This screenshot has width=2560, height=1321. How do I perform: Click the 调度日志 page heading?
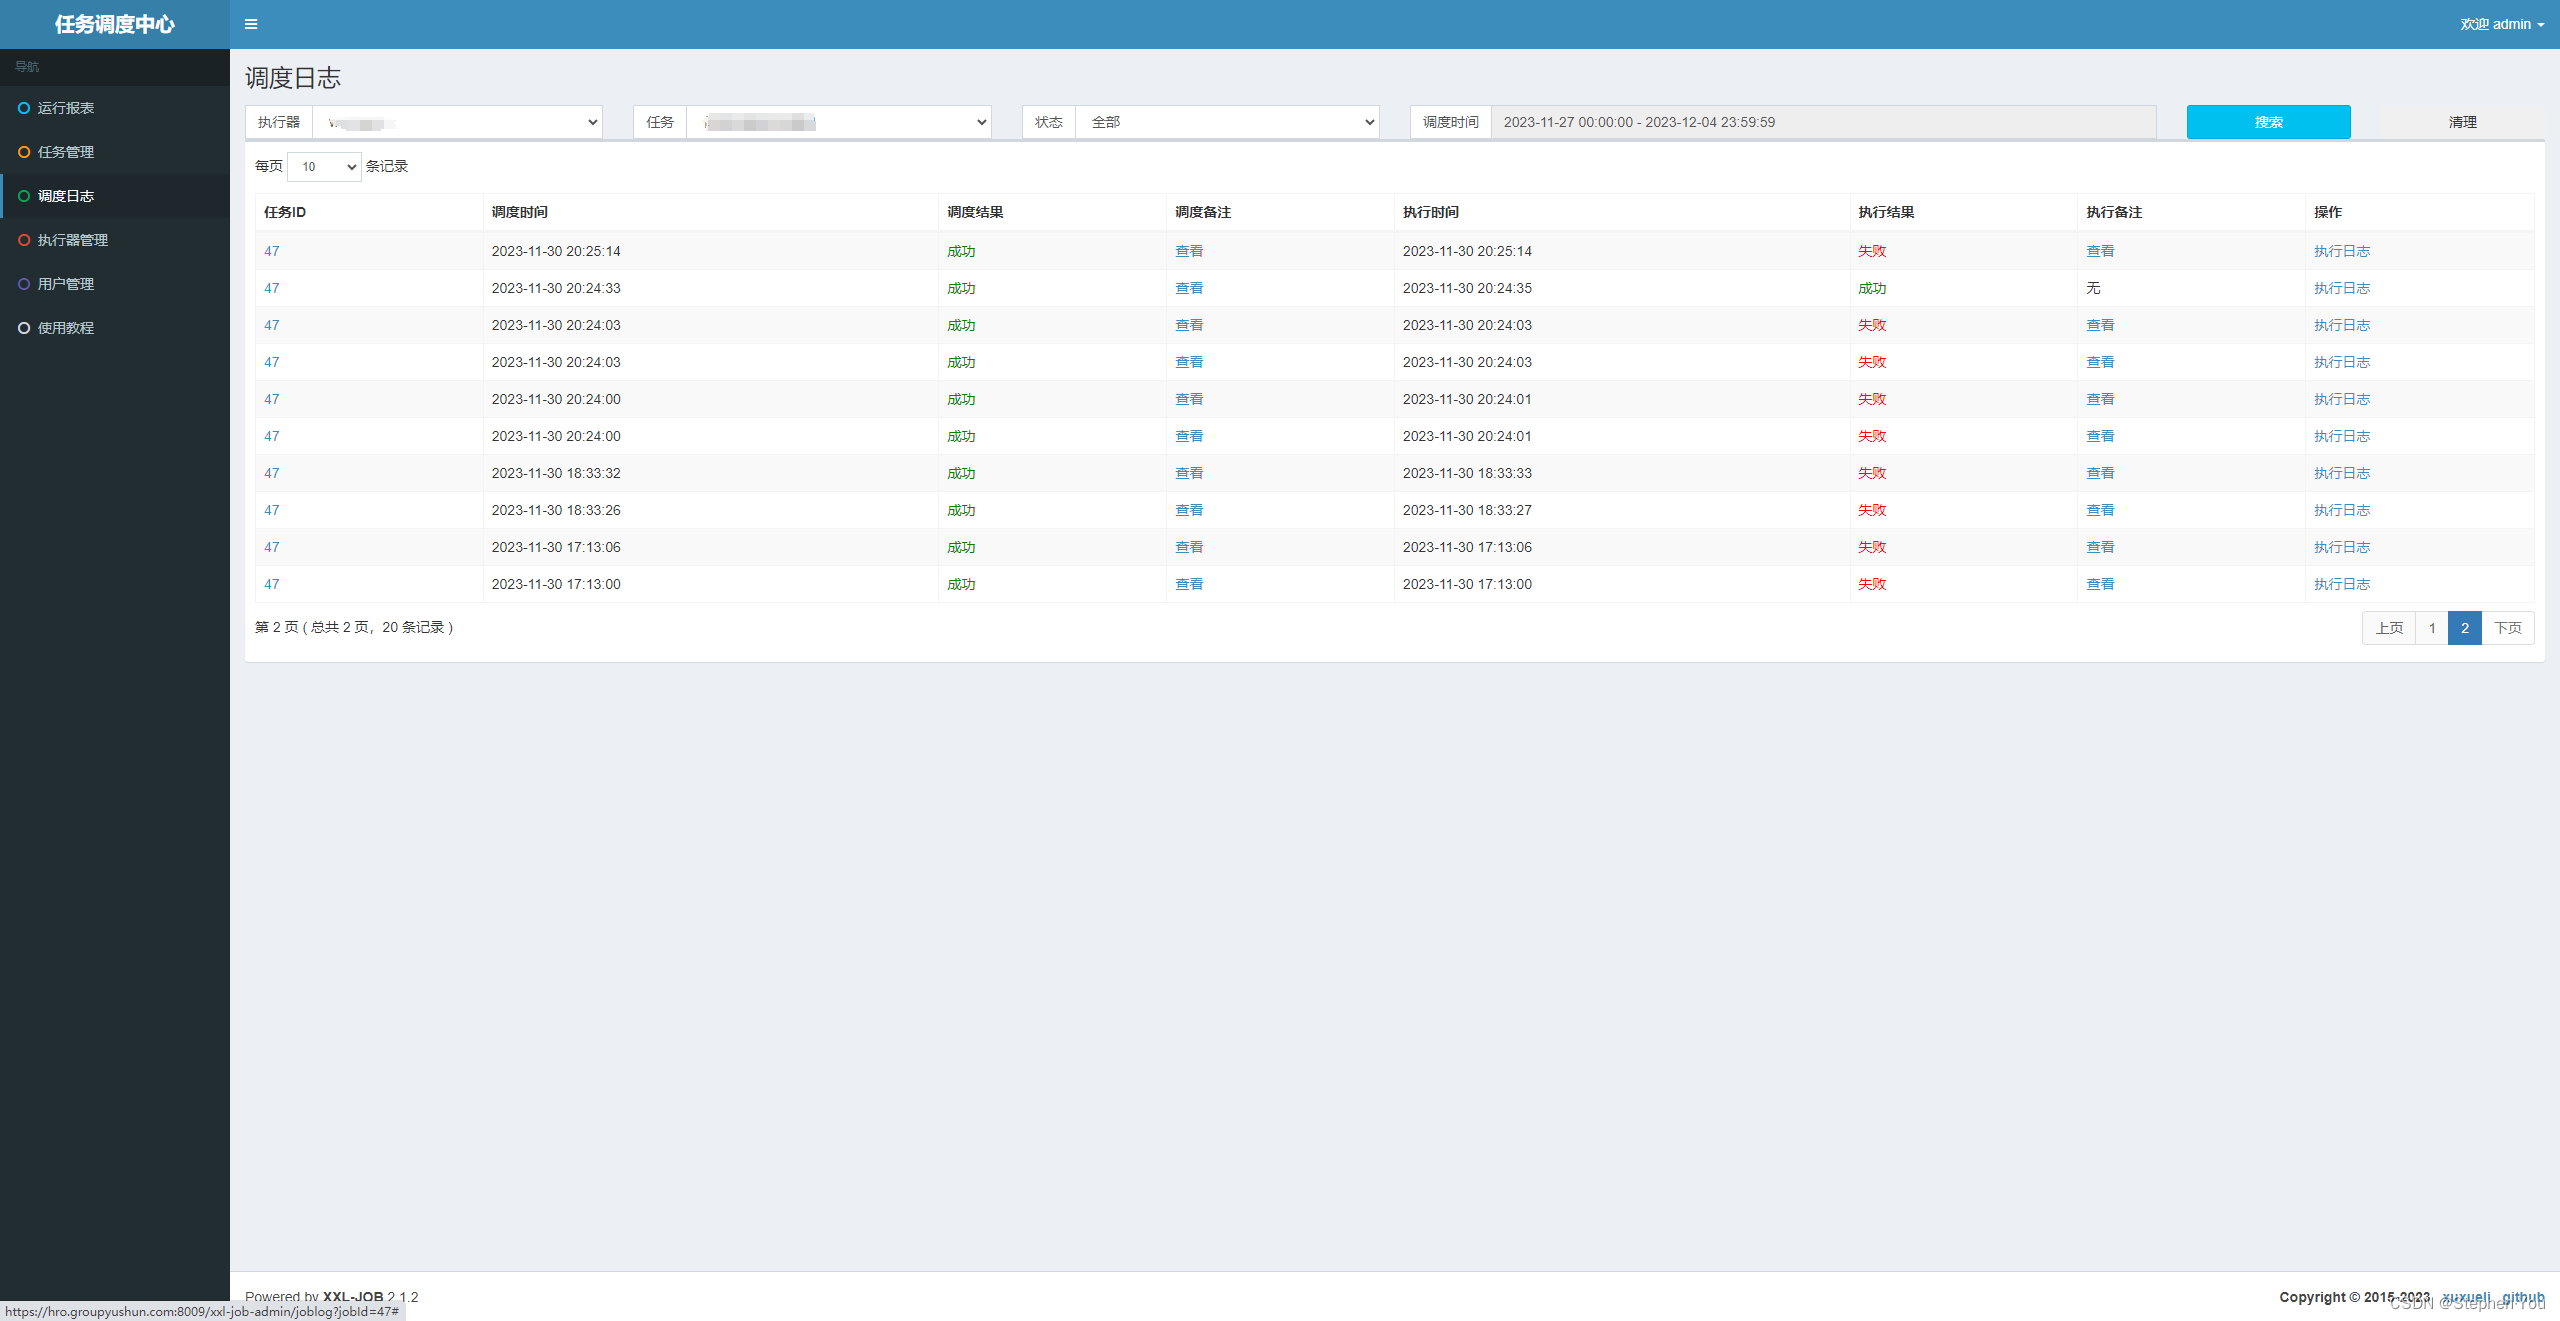pyautogui.click(x=293, y=78)
